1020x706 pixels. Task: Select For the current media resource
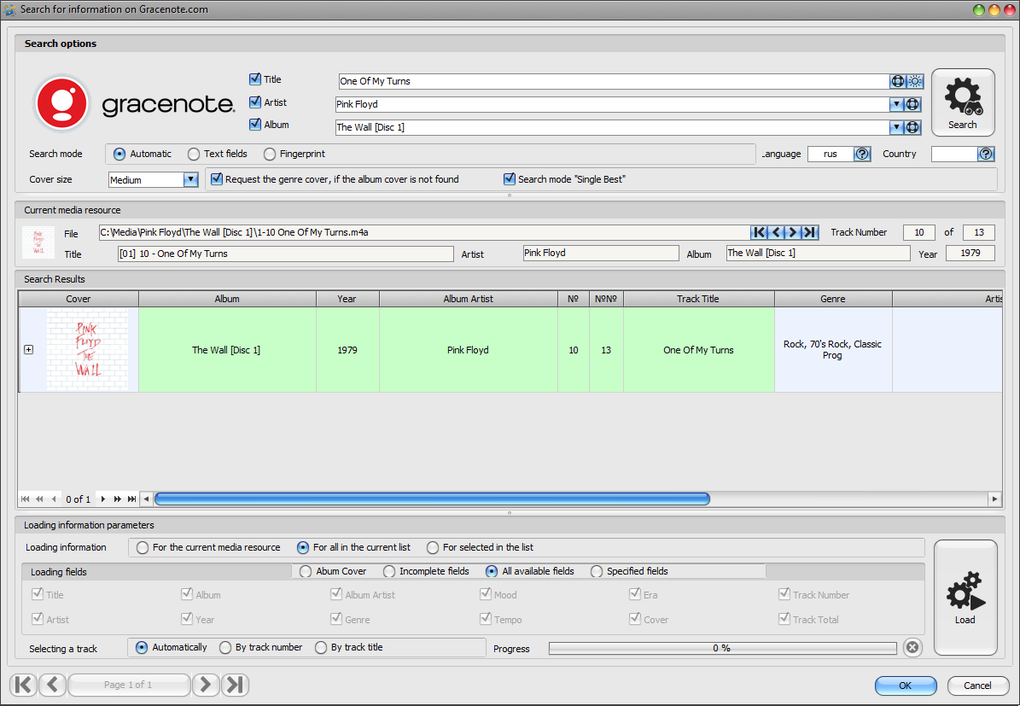(x=142, y=548)
